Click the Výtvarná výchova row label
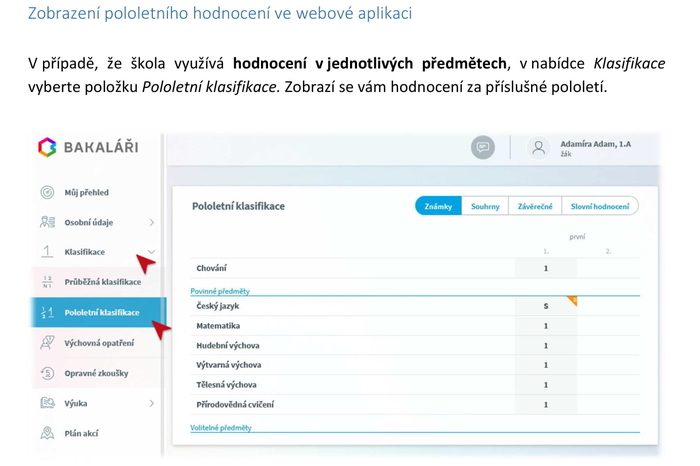The height and width of the screenshot is (466, 700). [x=229, y=365]
